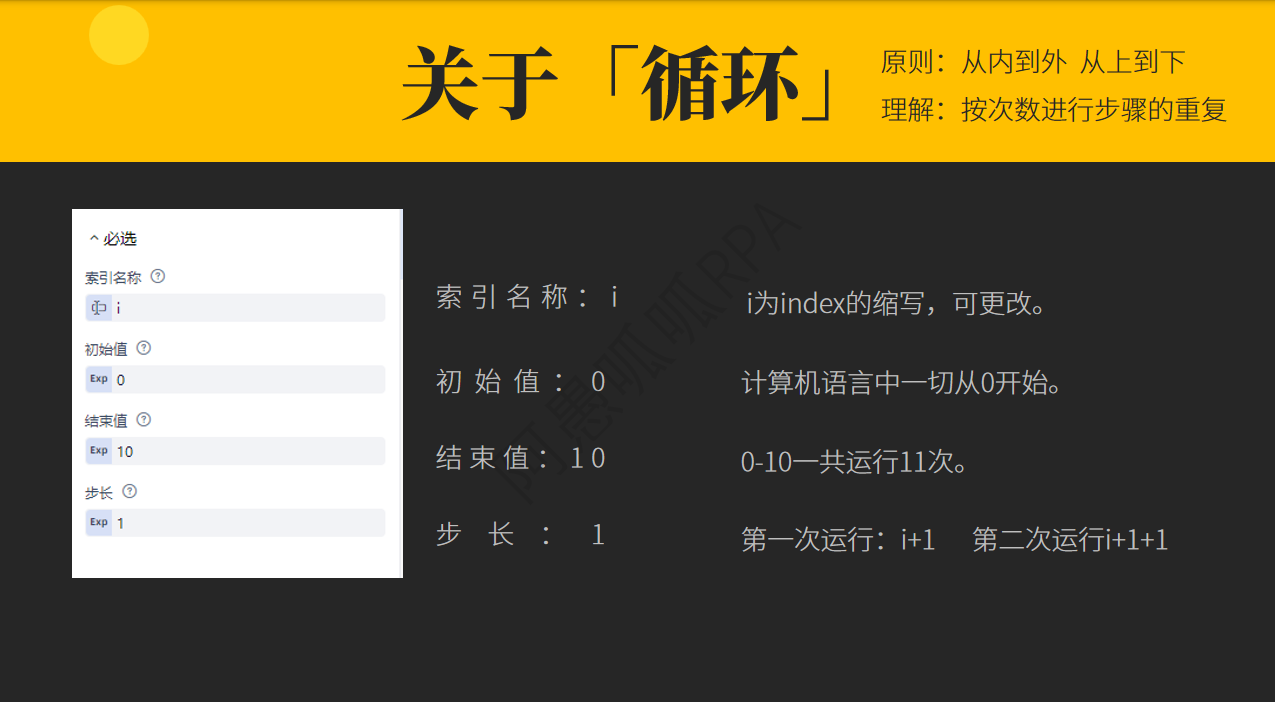Viewport: 1275px width, 702px height.
Task: Click the text i为index的缩写，可更改。
Action: click(x=897, y=302)
